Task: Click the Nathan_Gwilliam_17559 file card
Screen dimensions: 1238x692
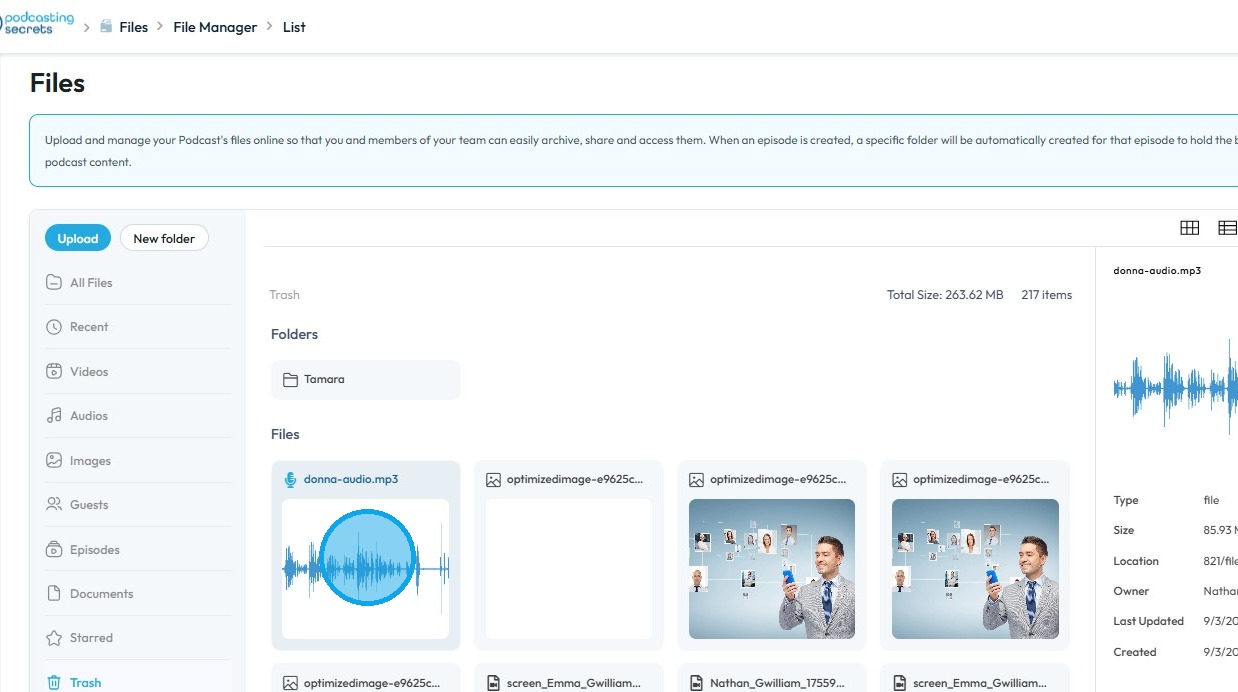Action: click(771, 678)
